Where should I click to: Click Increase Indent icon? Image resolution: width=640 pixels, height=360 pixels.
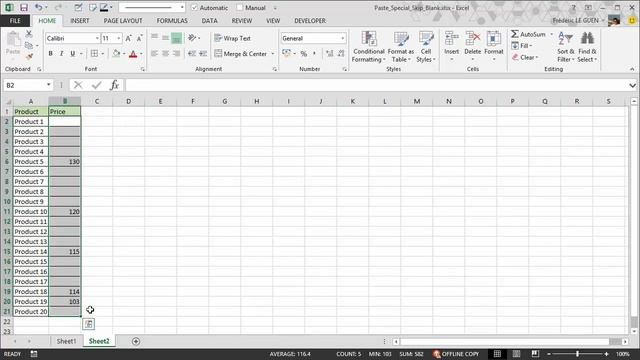click(203, 53)
